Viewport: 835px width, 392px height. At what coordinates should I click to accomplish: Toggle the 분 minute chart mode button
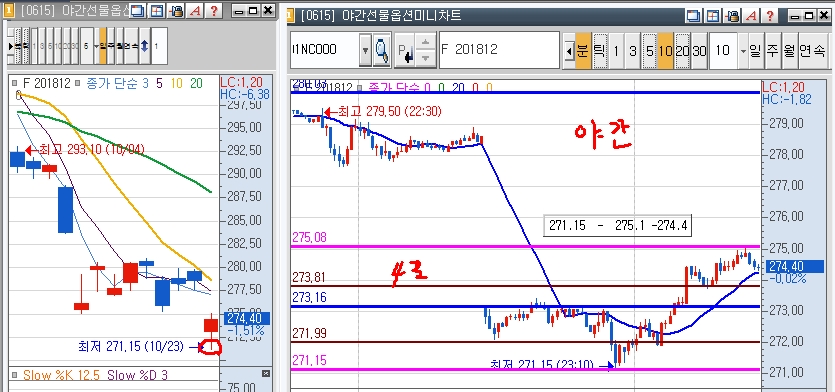click(583, 51)
